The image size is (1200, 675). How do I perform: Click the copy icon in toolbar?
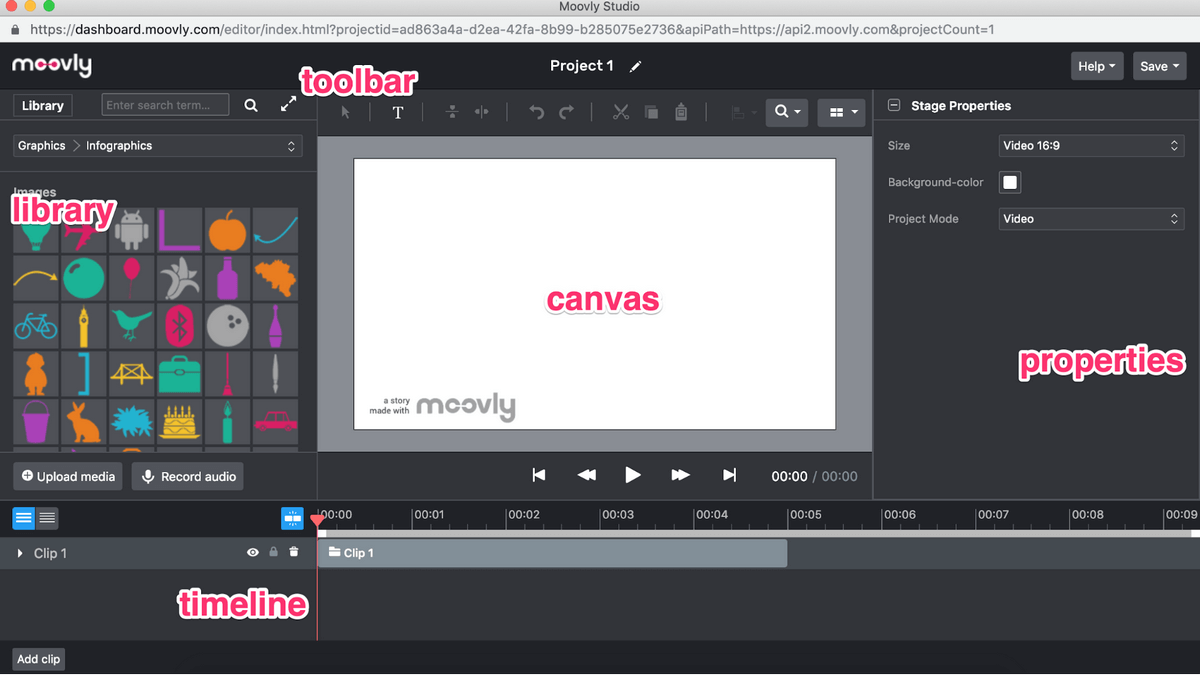[x=651, y=112]
